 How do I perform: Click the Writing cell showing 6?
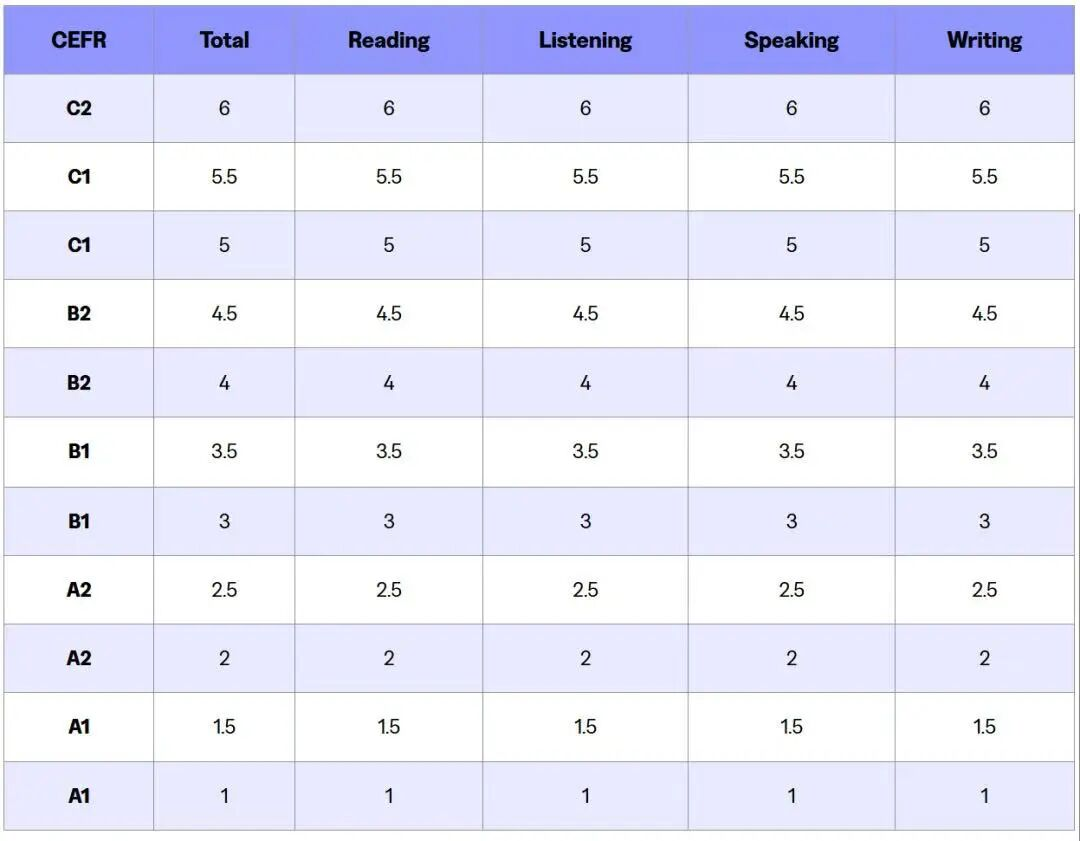pos(984,108)
